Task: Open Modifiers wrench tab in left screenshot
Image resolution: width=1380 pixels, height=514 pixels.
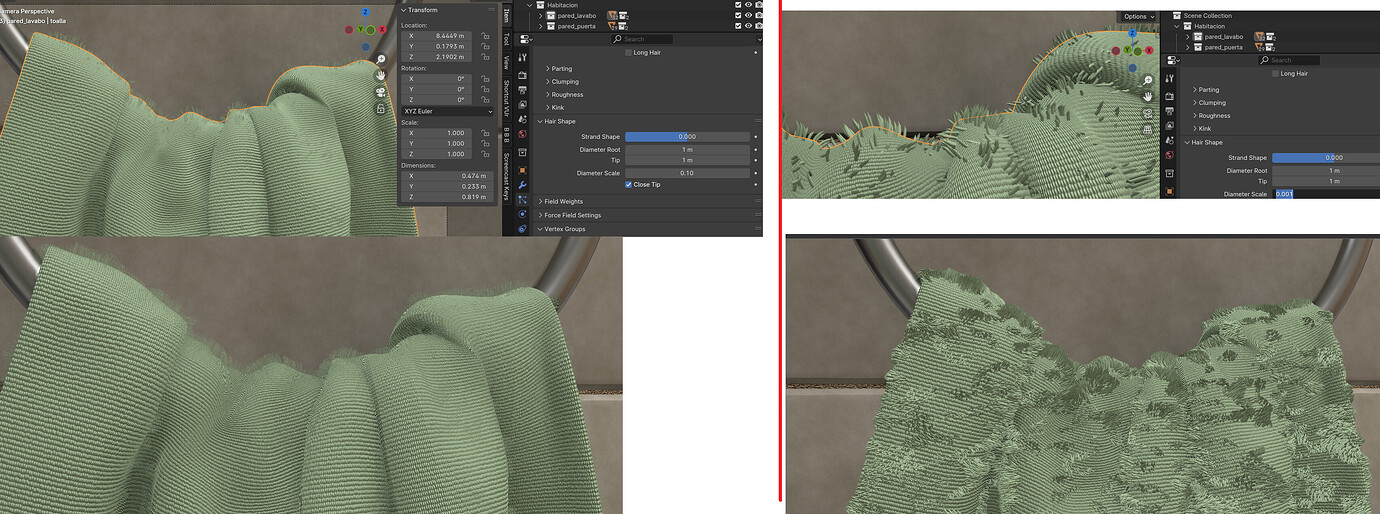Action: tap(522, 185)
